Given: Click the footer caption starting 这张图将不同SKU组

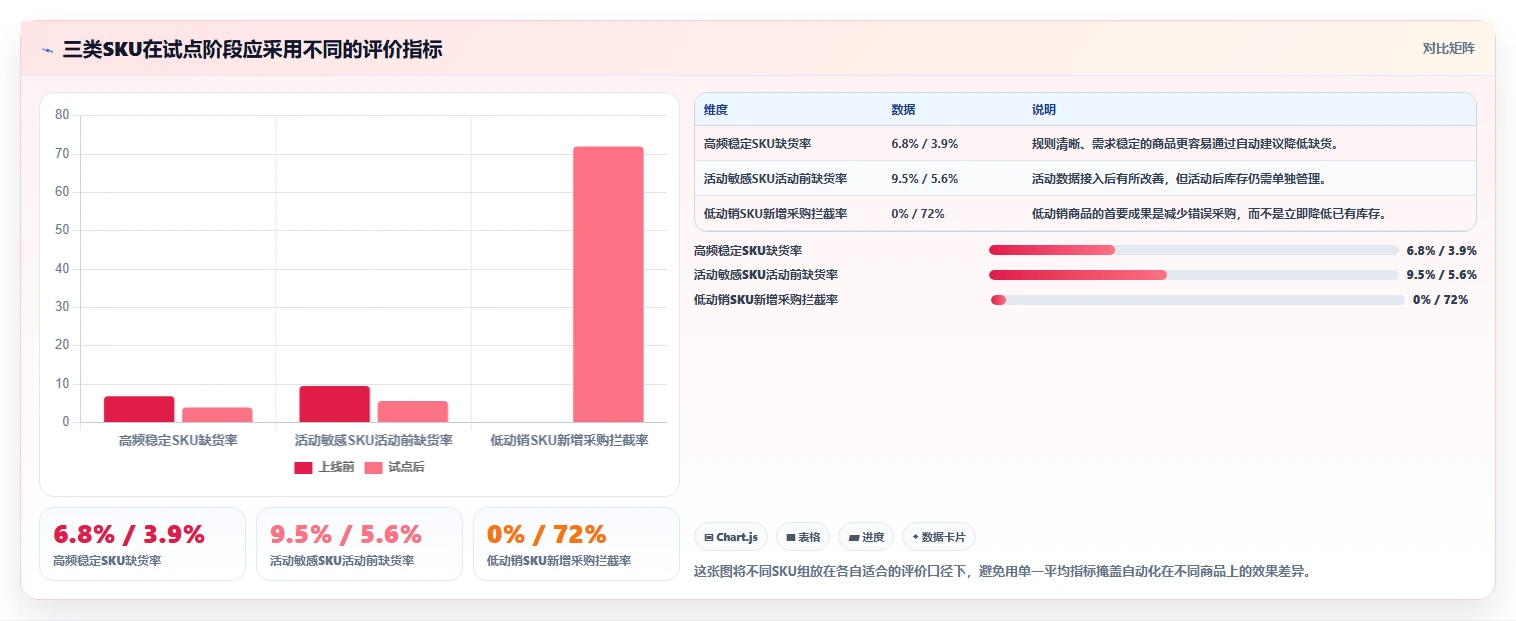Looking at the screenshot, I should tap(1002, 572).
